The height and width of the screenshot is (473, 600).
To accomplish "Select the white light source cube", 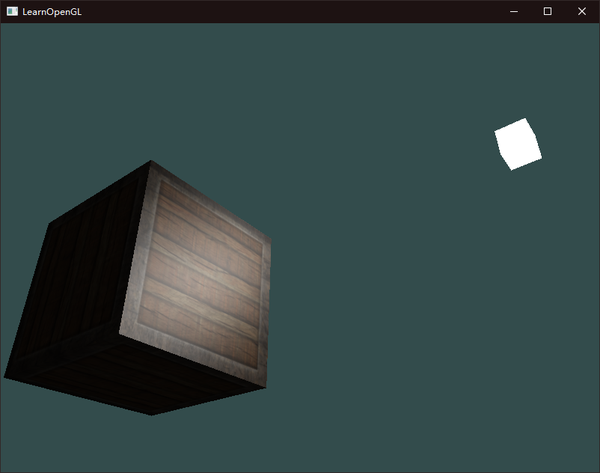I will pos(518,144).
